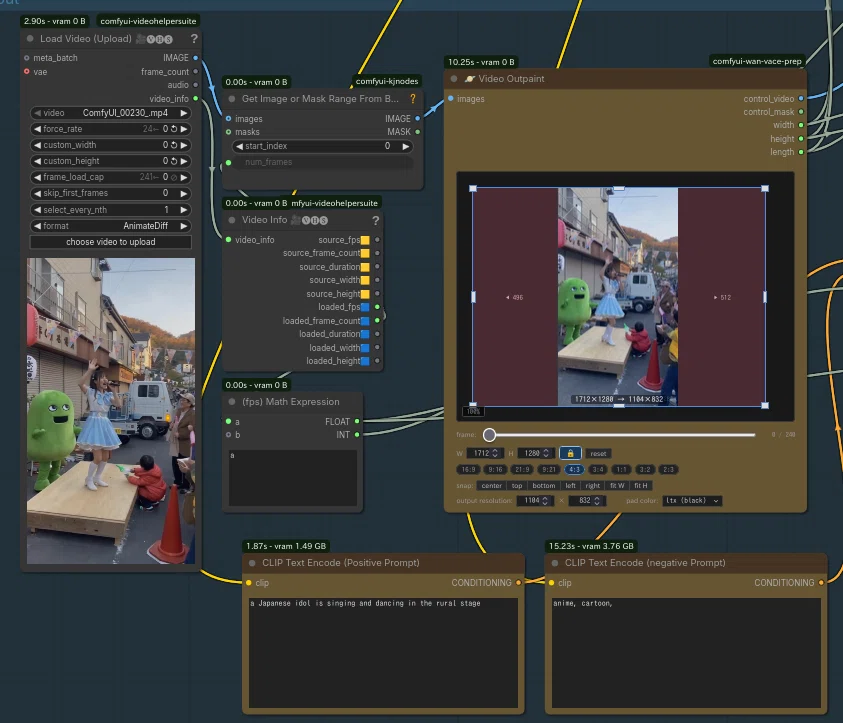The width and height of the screenshot is (843, 723).
Task: Select the 16:9 aspect ratio
Action: point(468,469)
